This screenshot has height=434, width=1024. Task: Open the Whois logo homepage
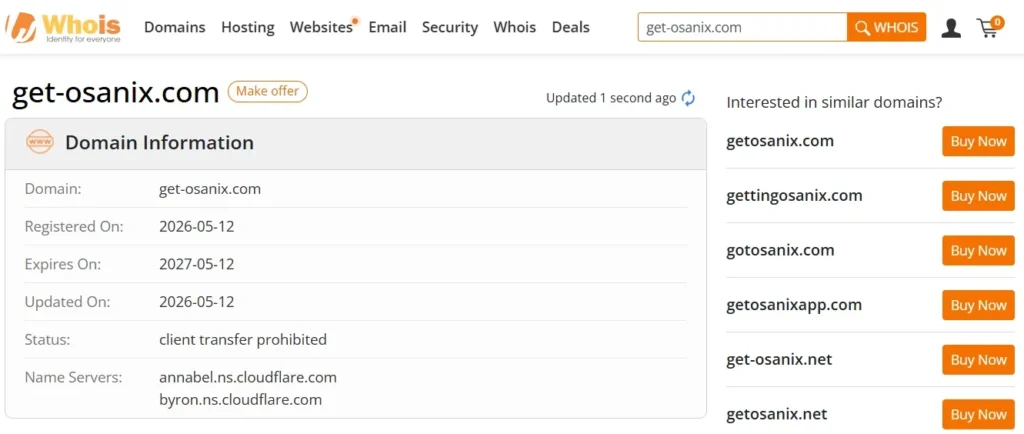click(63, 27)
